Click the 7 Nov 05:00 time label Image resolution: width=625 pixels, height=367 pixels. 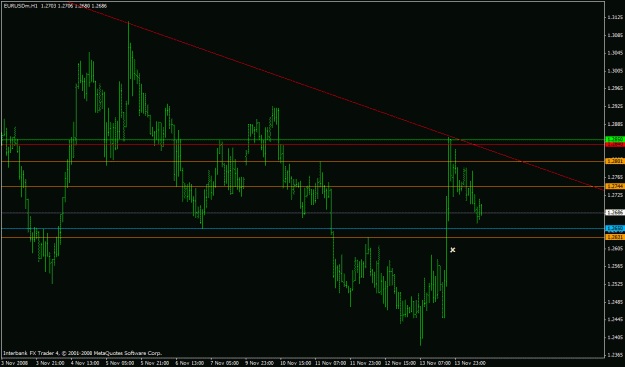pyautogui.click(x=224, y=363)
